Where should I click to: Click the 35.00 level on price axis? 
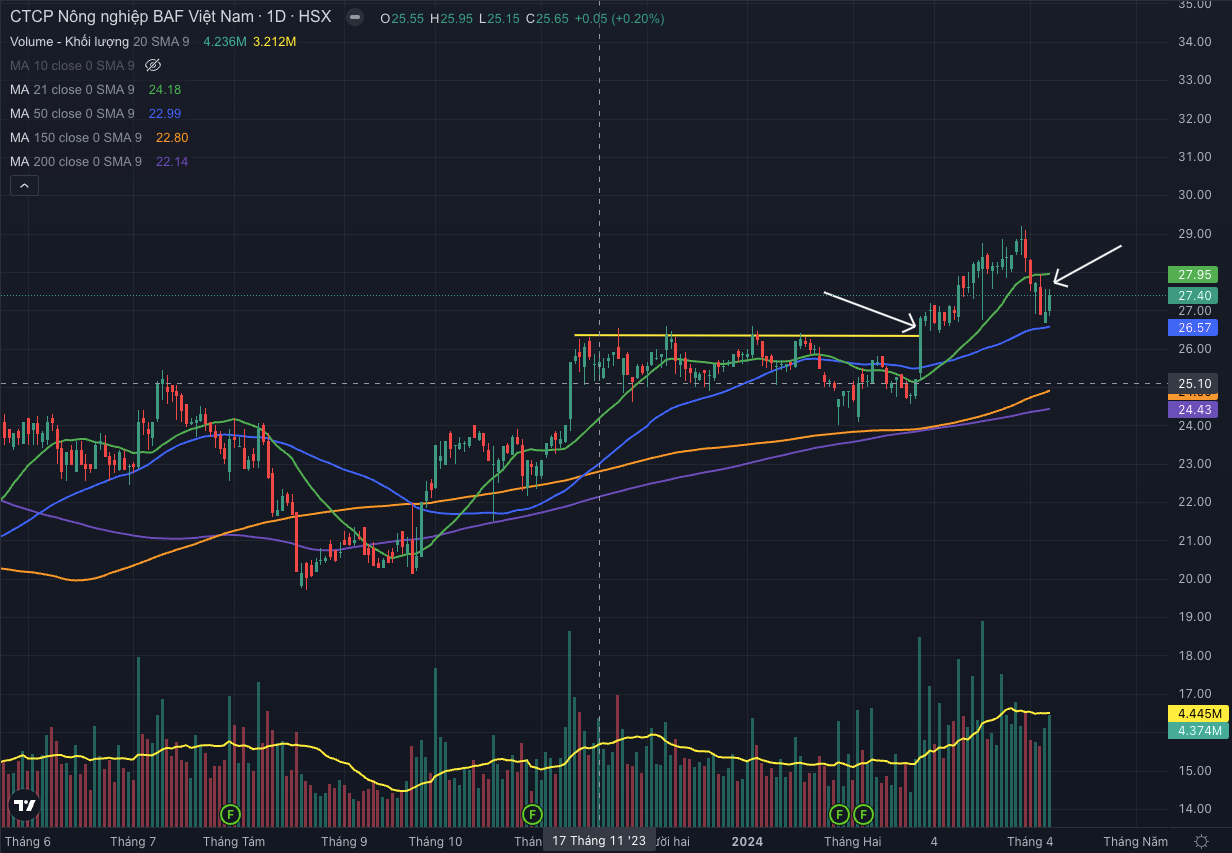[1195, 4]
